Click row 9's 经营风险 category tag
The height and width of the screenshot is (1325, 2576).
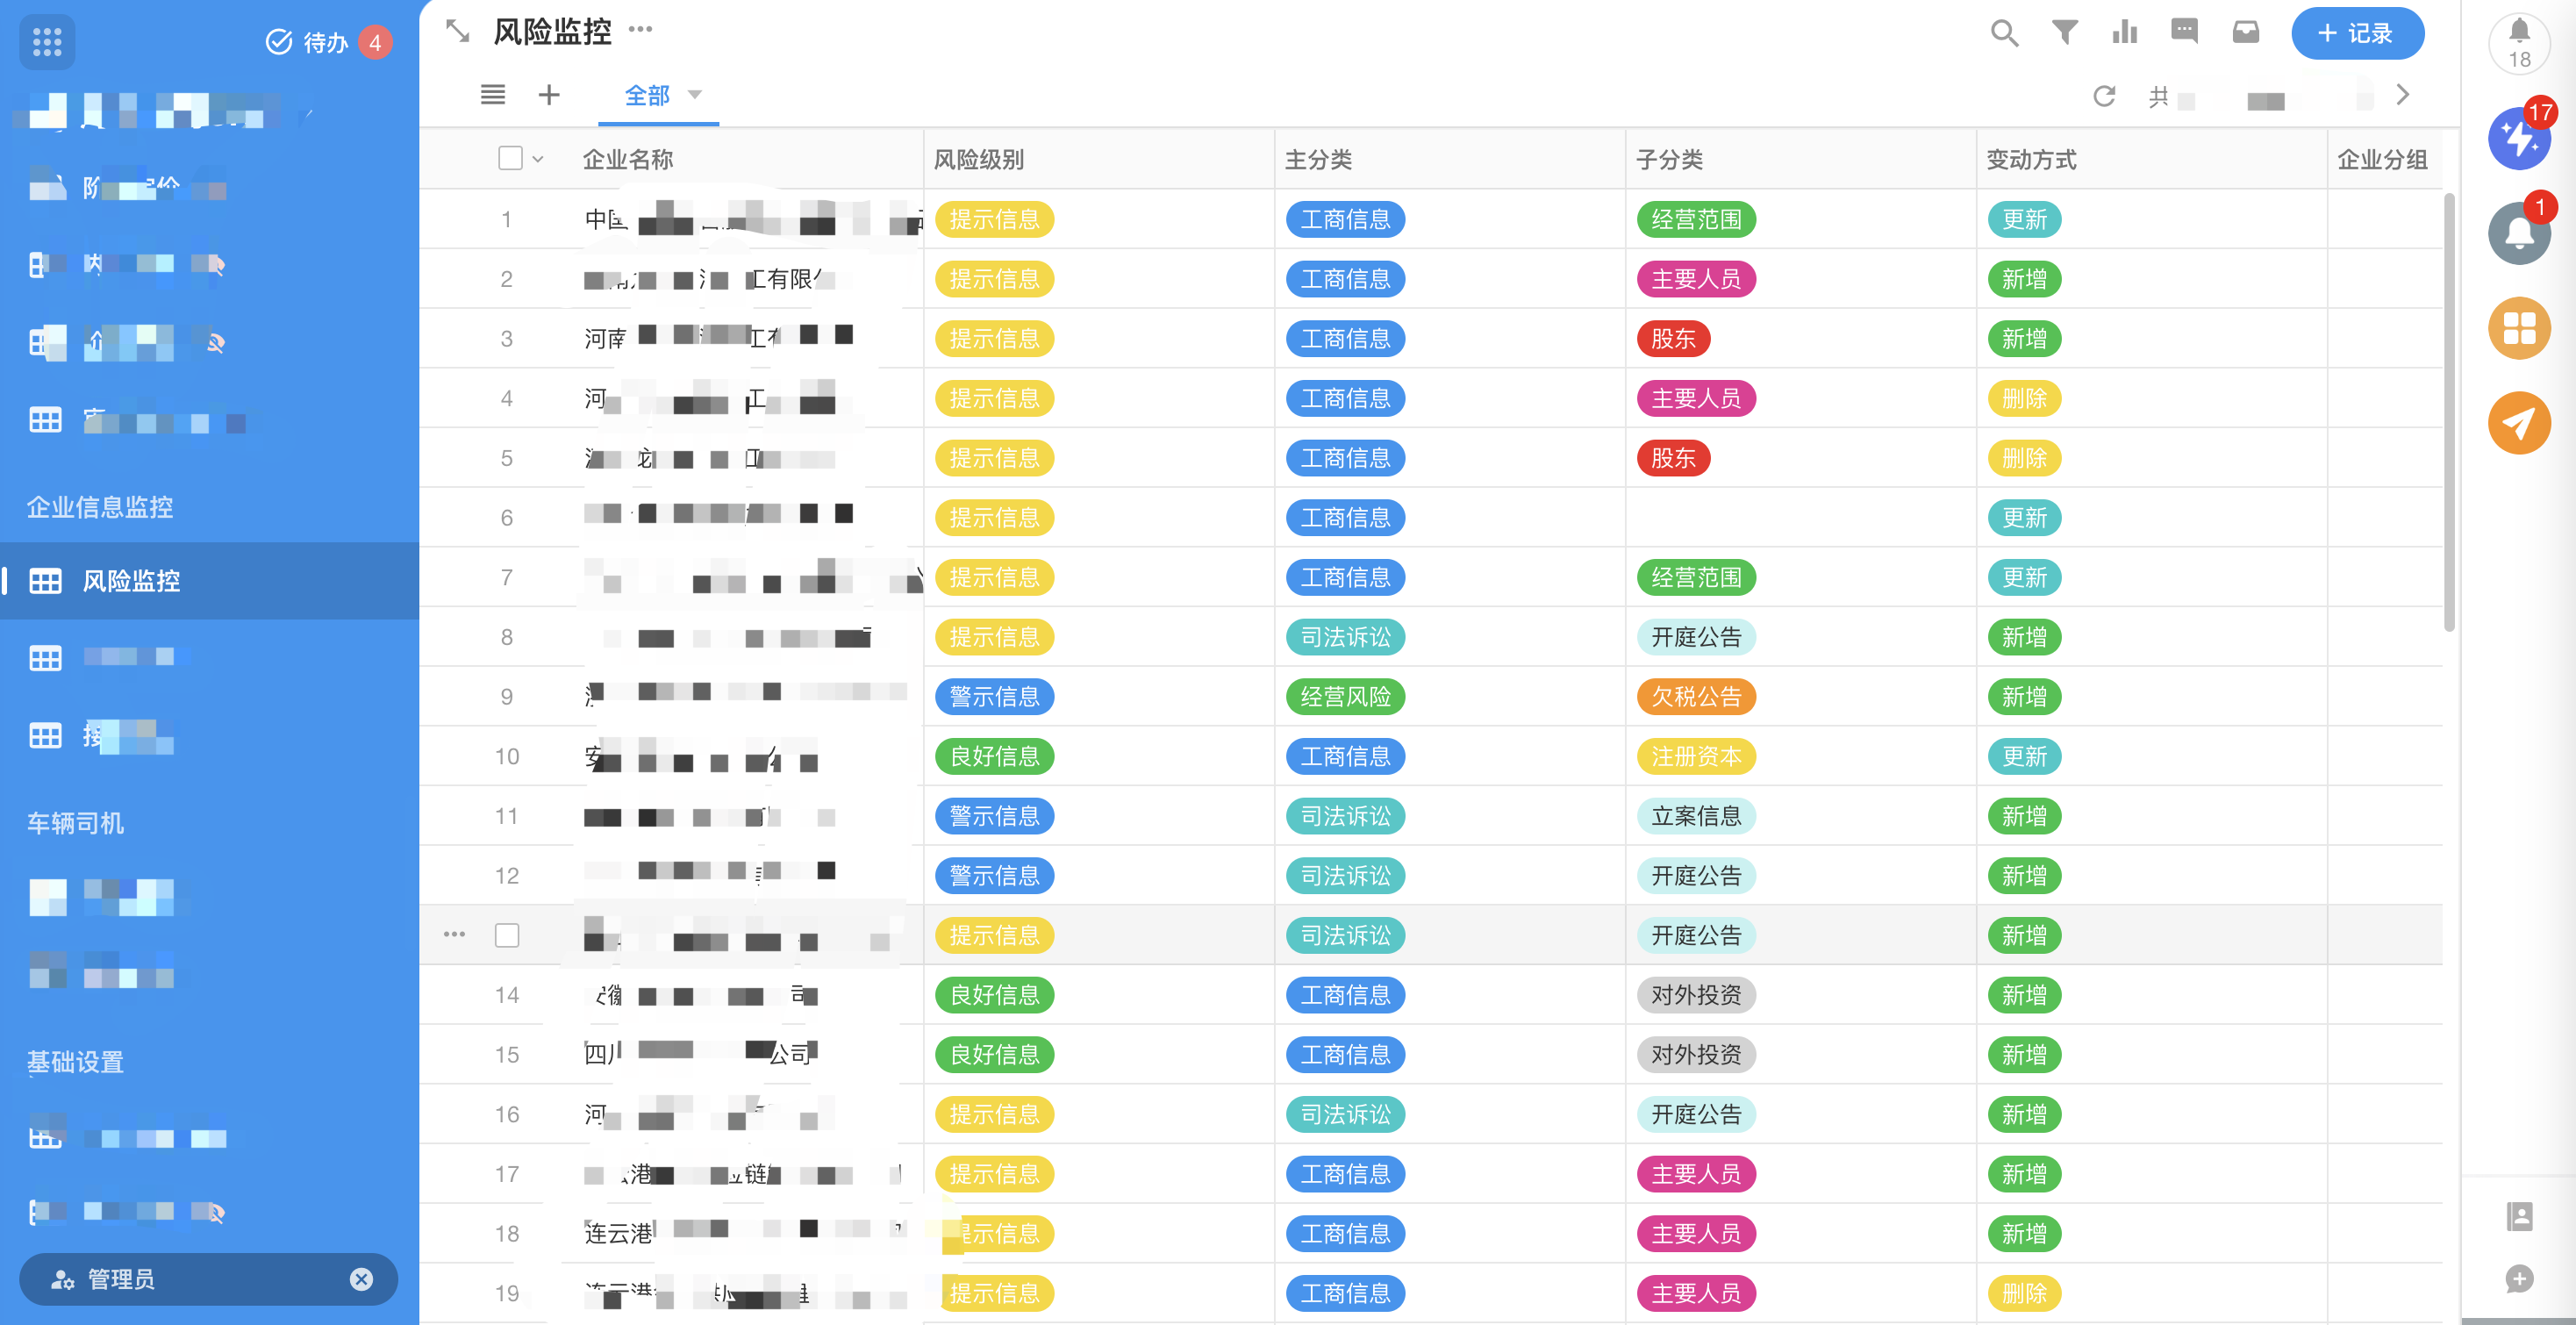pyautogui.click(x=1345, y=697)
